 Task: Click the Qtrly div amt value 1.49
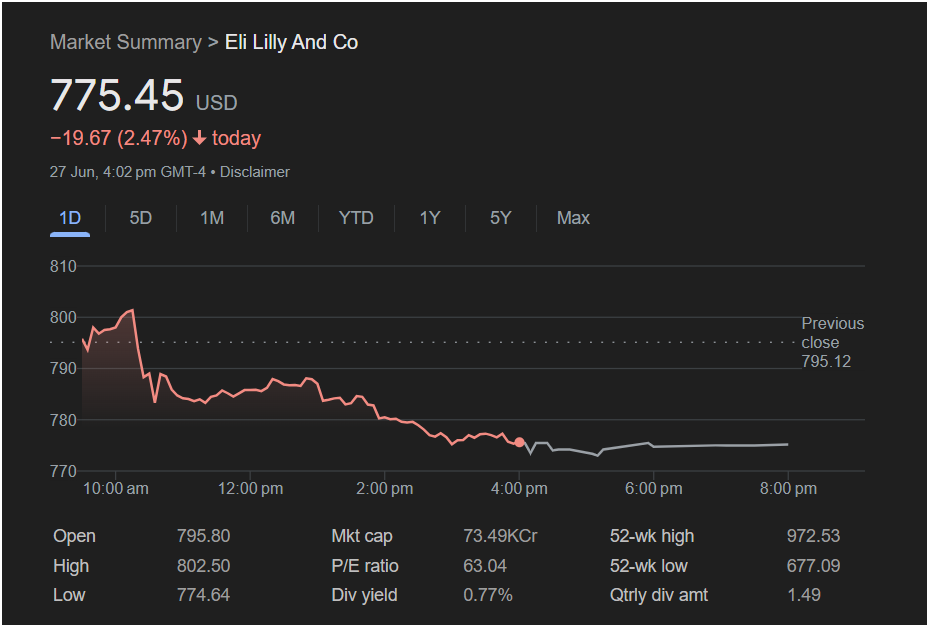click(803, 594)
